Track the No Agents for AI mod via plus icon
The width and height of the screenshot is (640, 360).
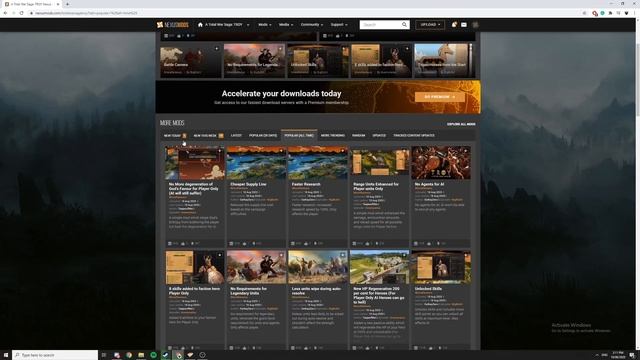point(466,151)
